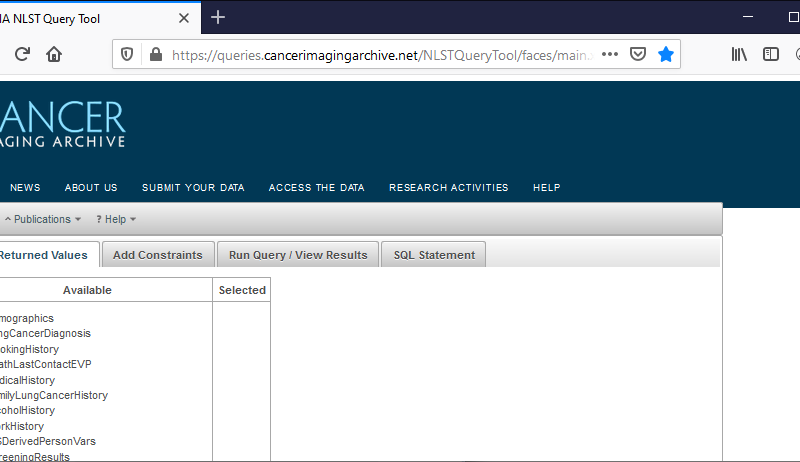Save page to Pocket icon
This screenshot has height=462, width=800.
click(638, 54)
